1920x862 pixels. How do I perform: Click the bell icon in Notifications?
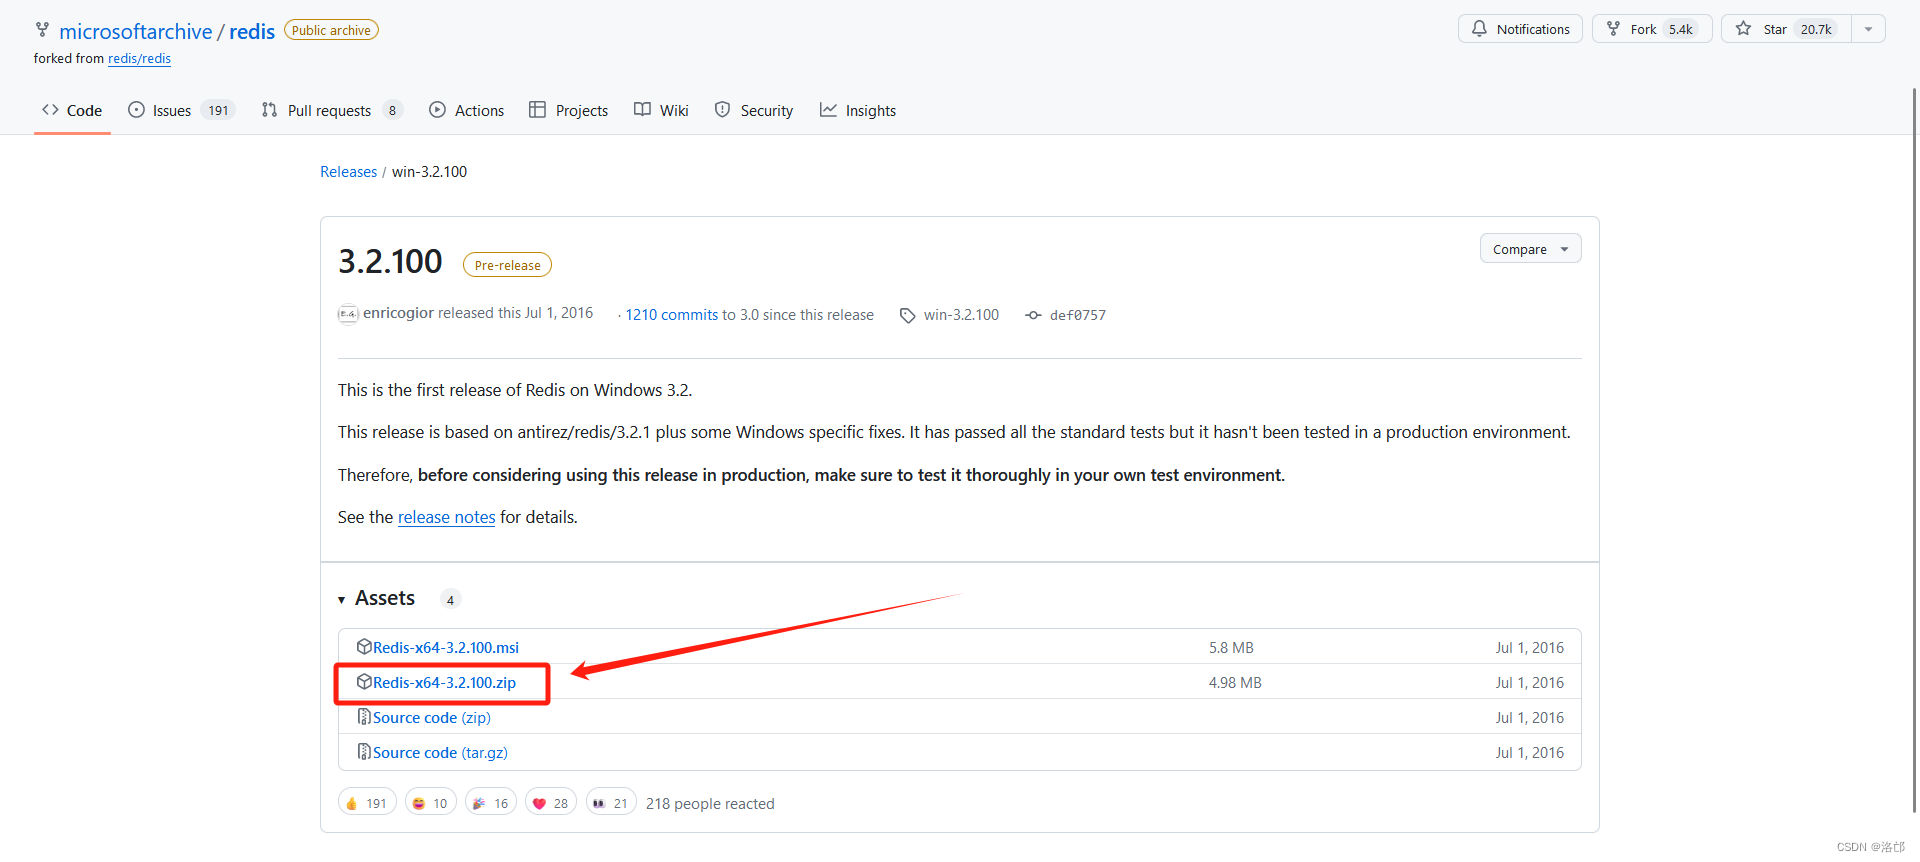point(1479,29)
